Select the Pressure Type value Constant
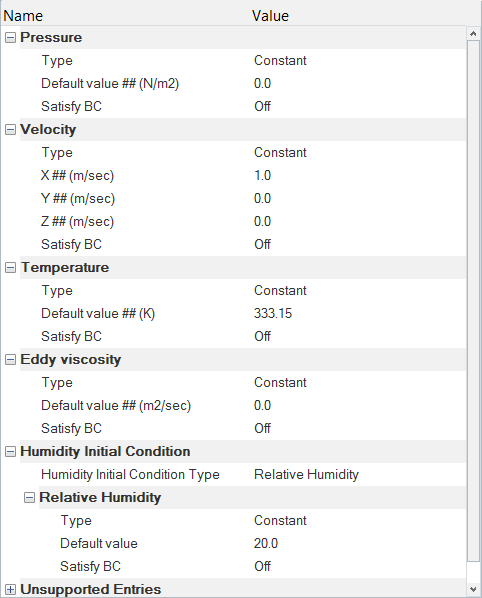Viewport: 482px width, 598px height. click(280, 61)
